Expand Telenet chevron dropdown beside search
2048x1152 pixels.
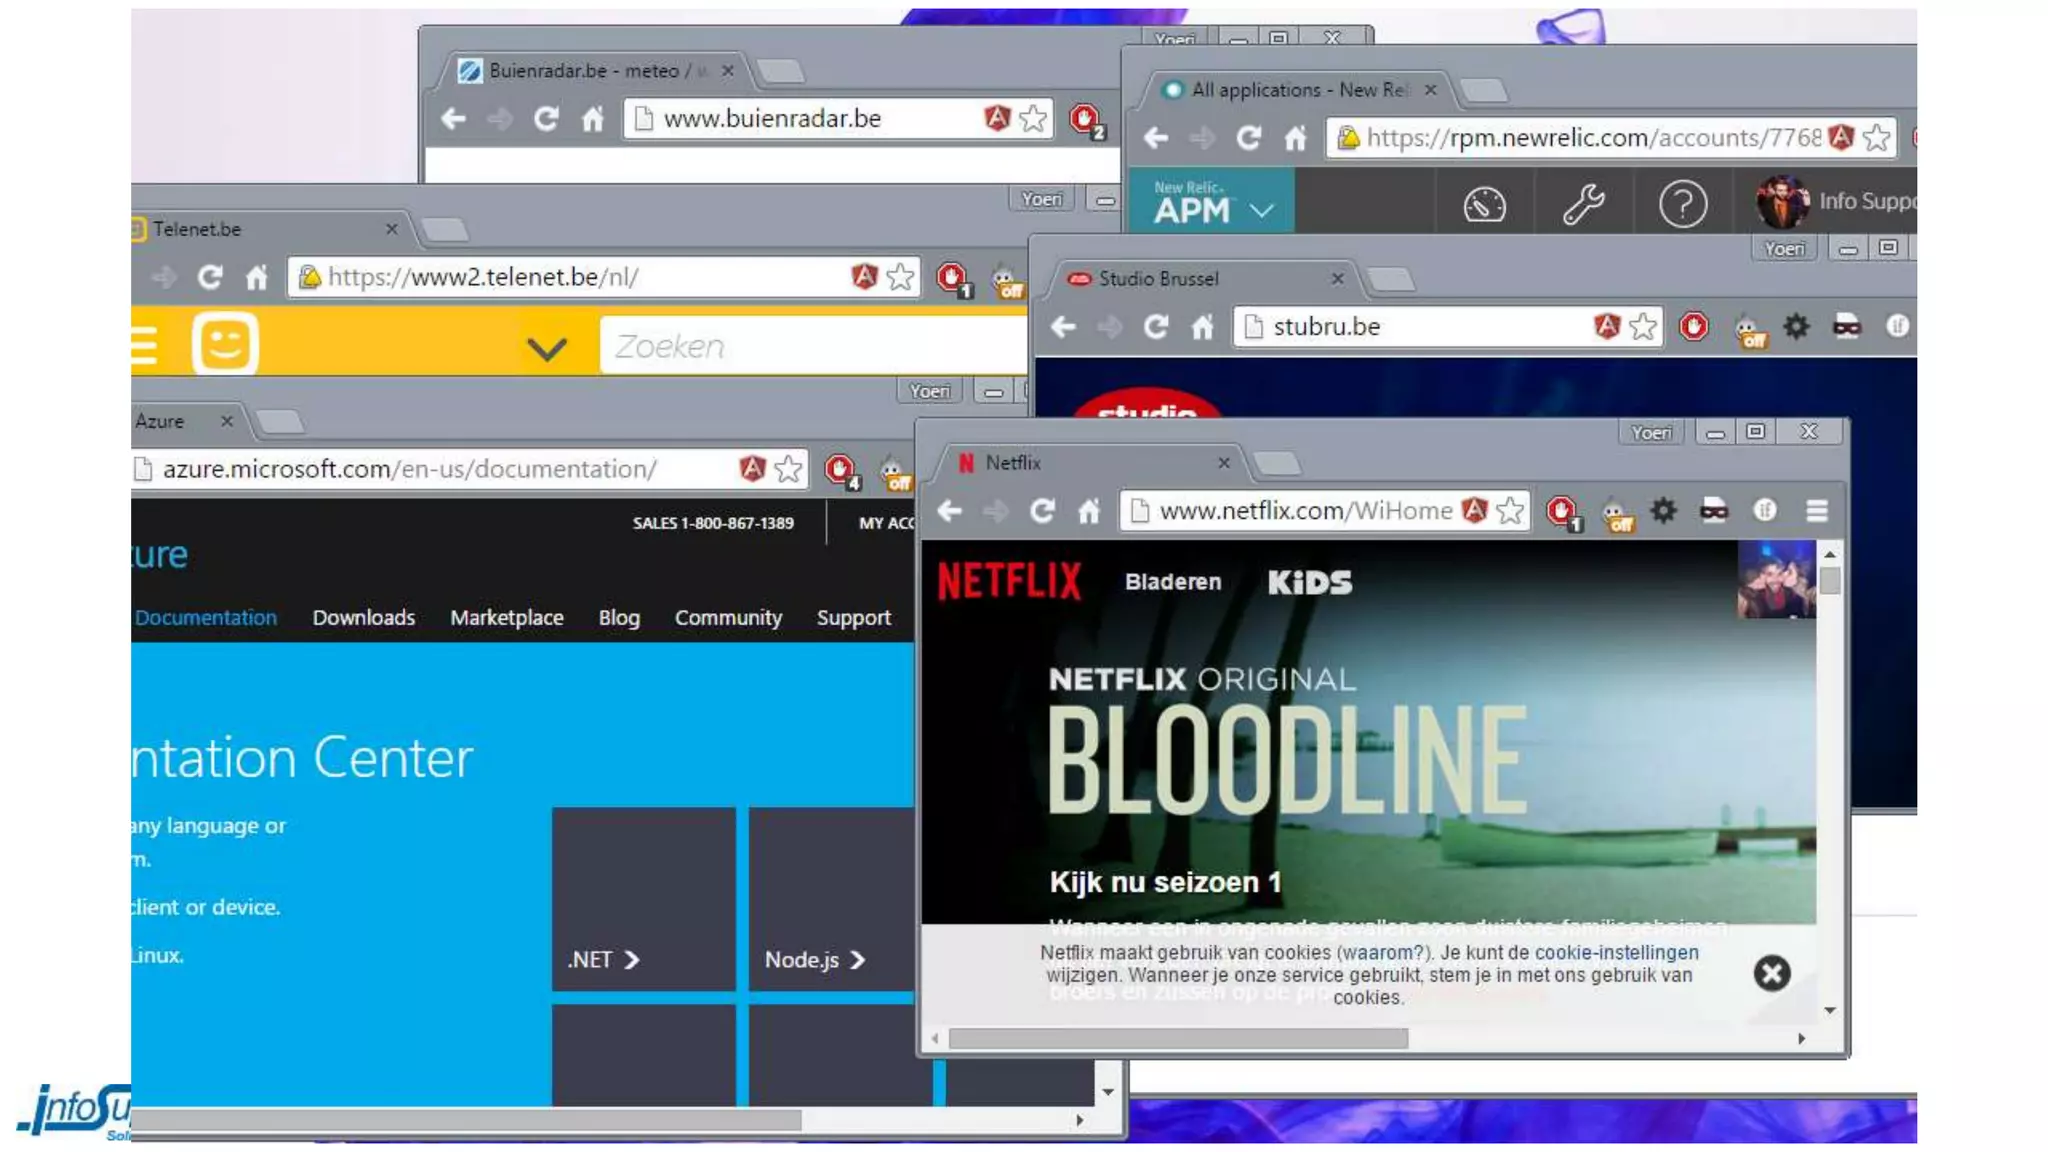click(547, 348)
